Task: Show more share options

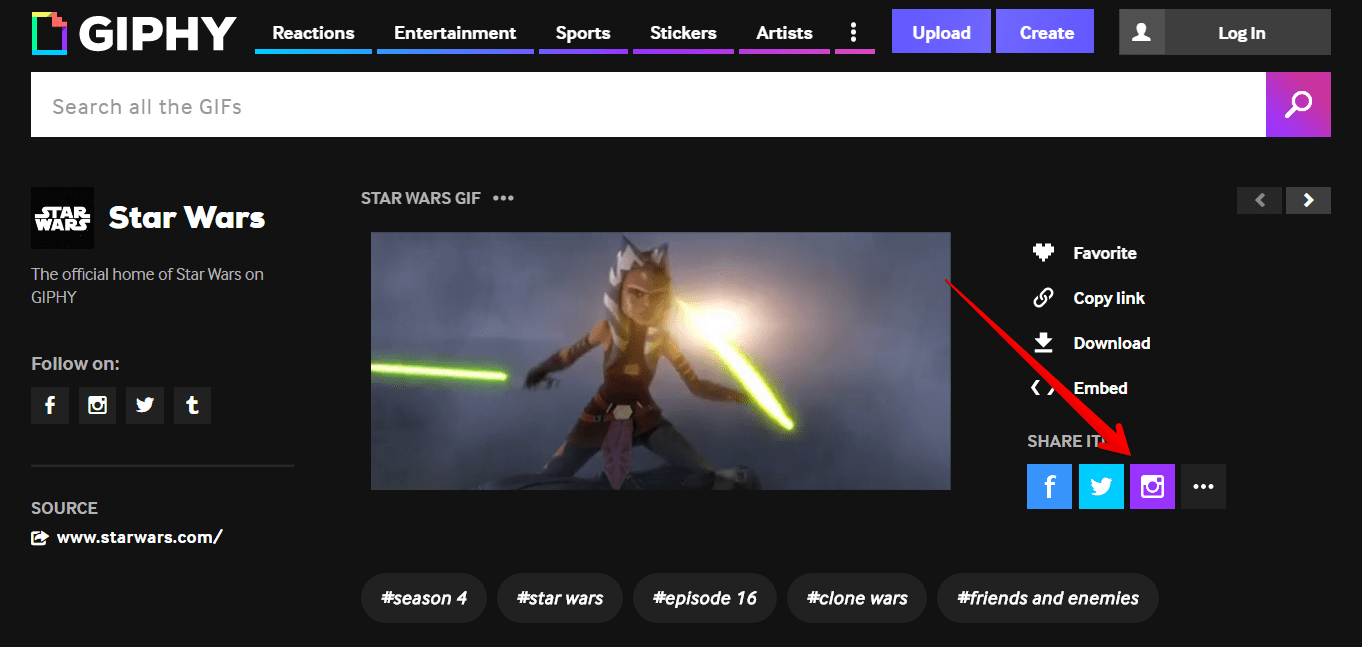Action: pyautogui.click(x=1203, y=487)
